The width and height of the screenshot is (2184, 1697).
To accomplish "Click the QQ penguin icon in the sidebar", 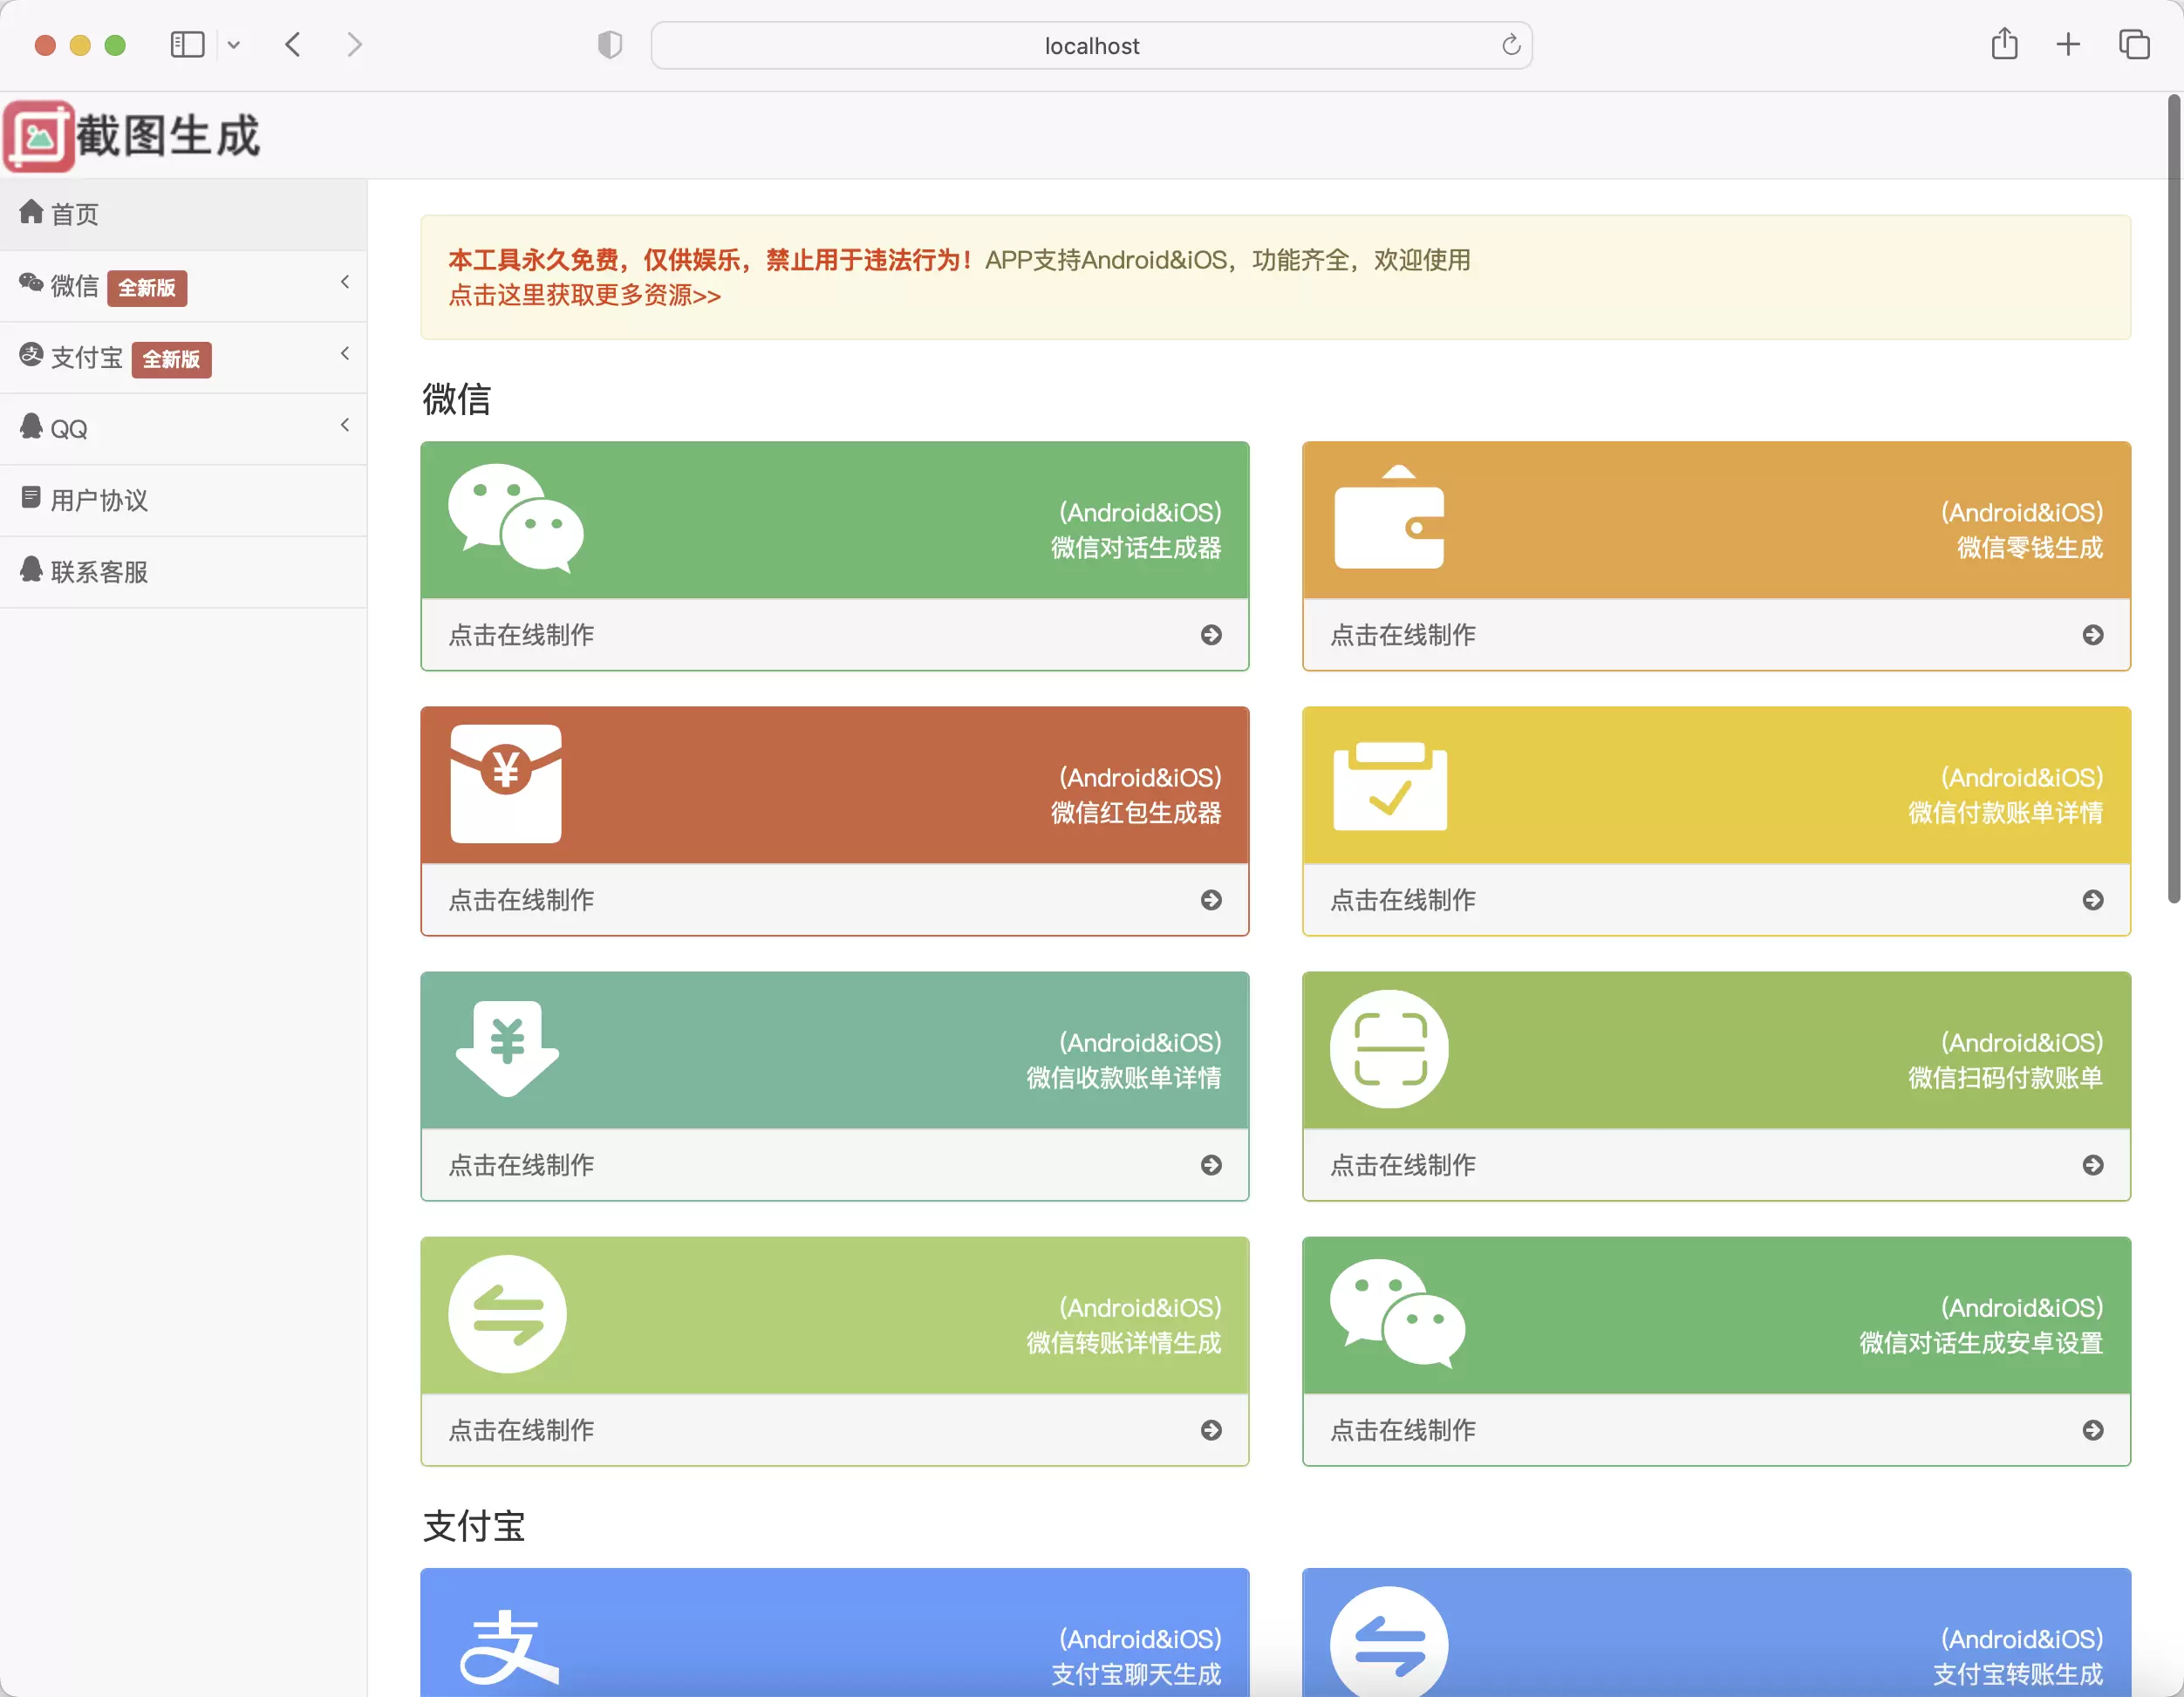I will [31, 426].
